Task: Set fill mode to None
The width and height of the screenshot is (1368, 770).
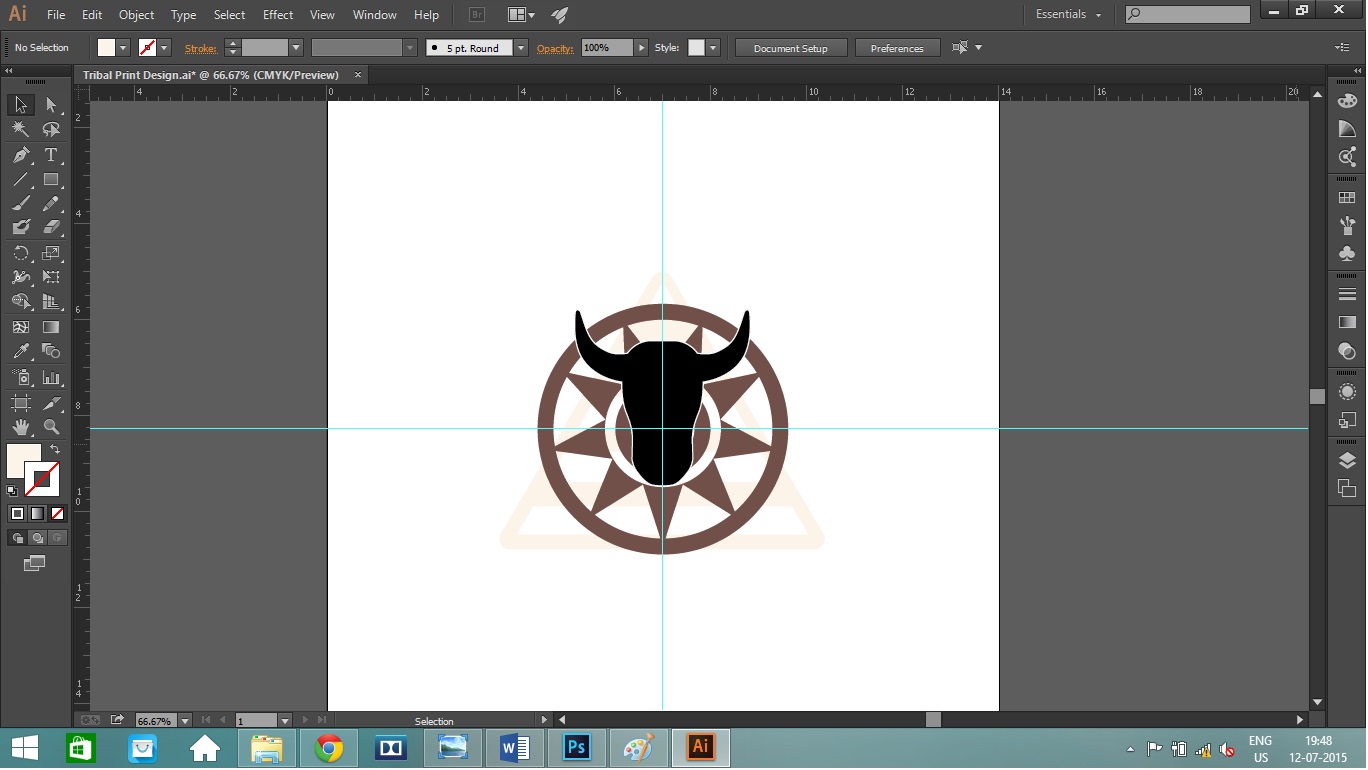Action: 57,513
